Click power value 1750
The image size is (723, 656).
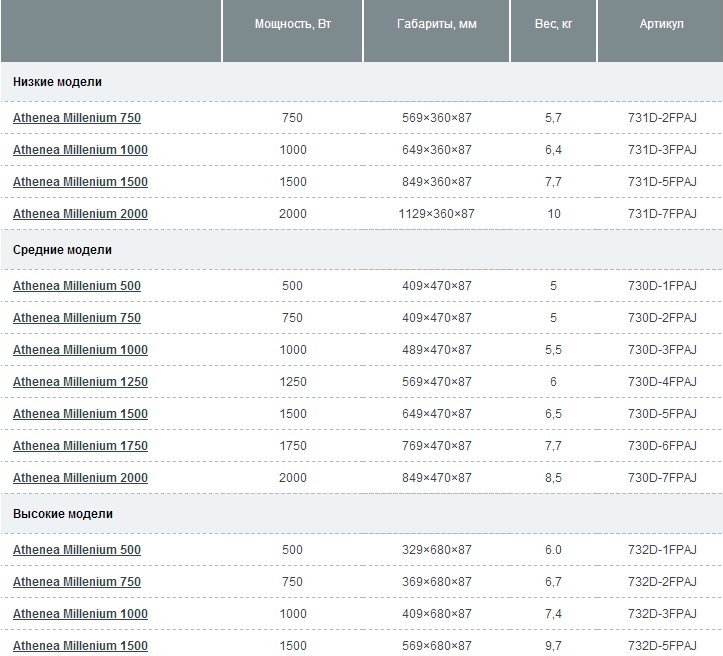click(293, 446)
